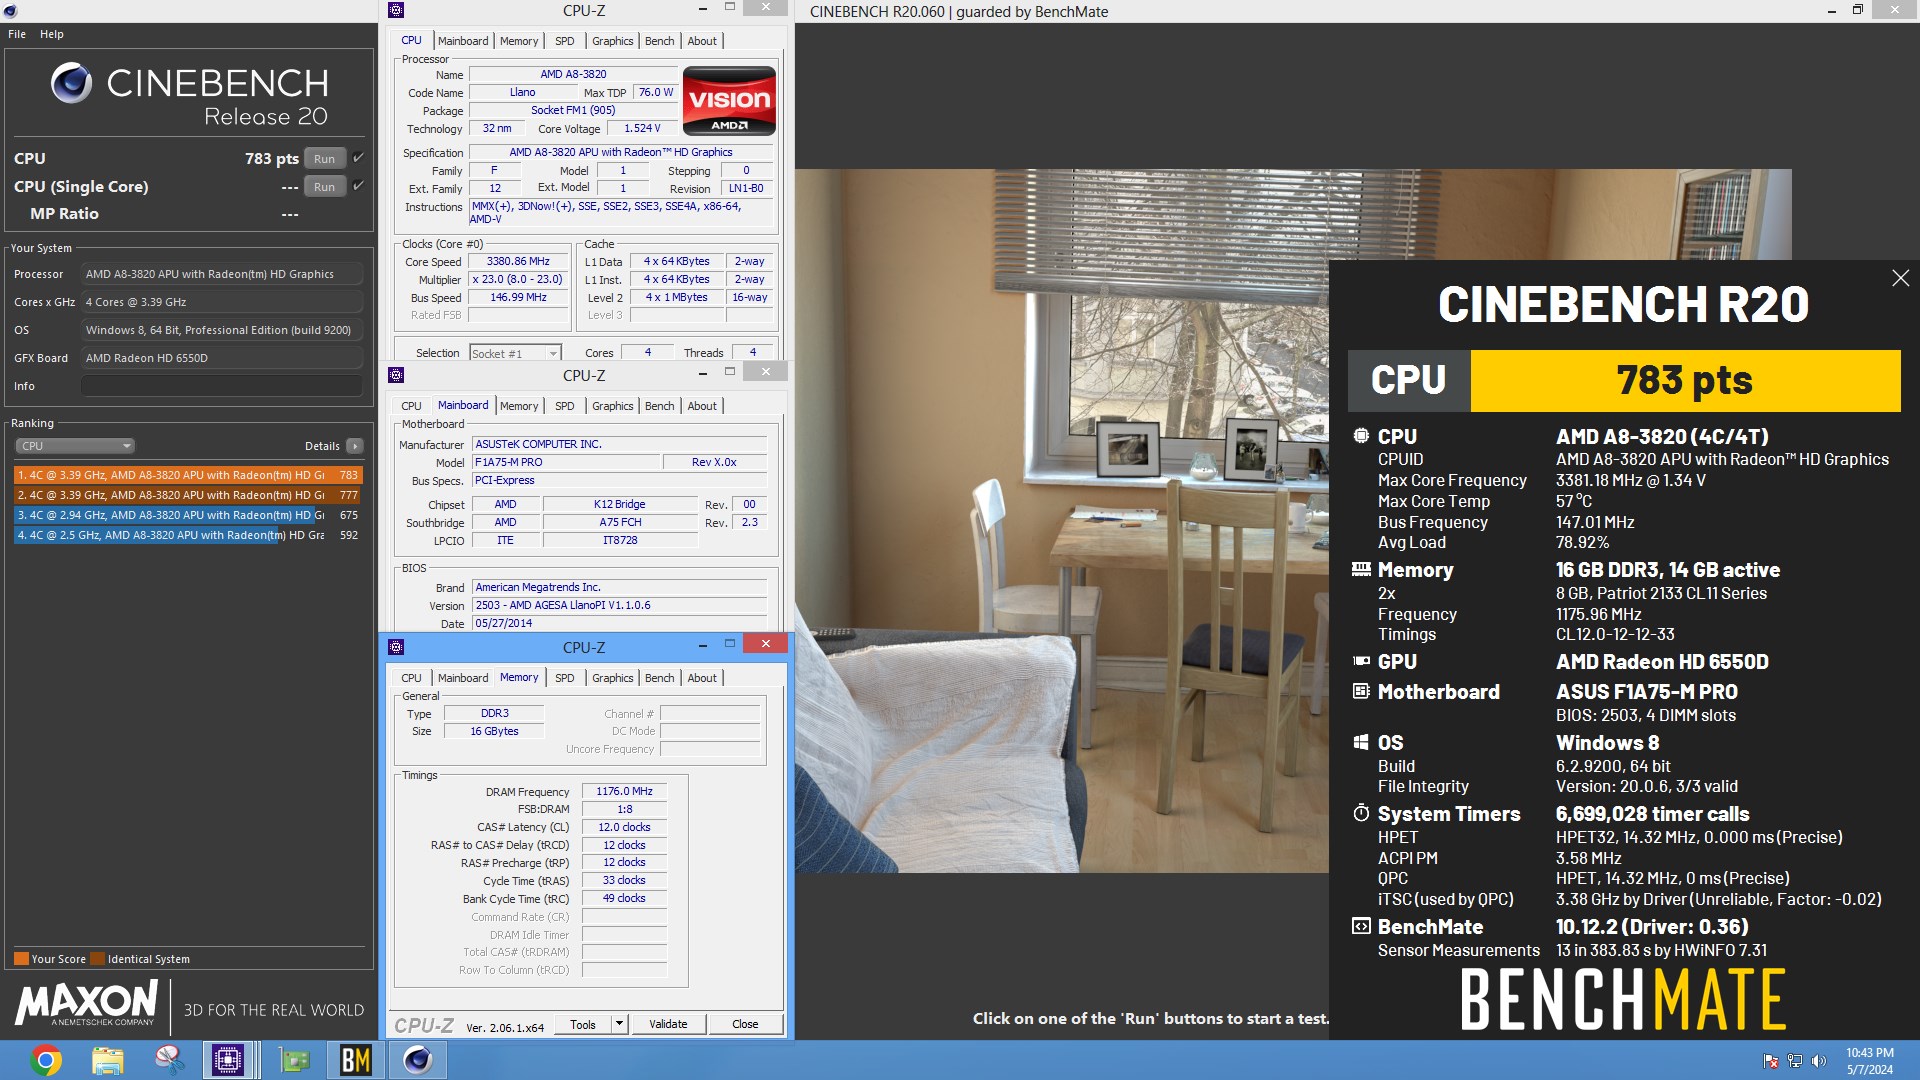This screenshot has height=1080, width=1920.
Task: Click the Core Speed value 3380.86 MHz
Action: point(518,261)
